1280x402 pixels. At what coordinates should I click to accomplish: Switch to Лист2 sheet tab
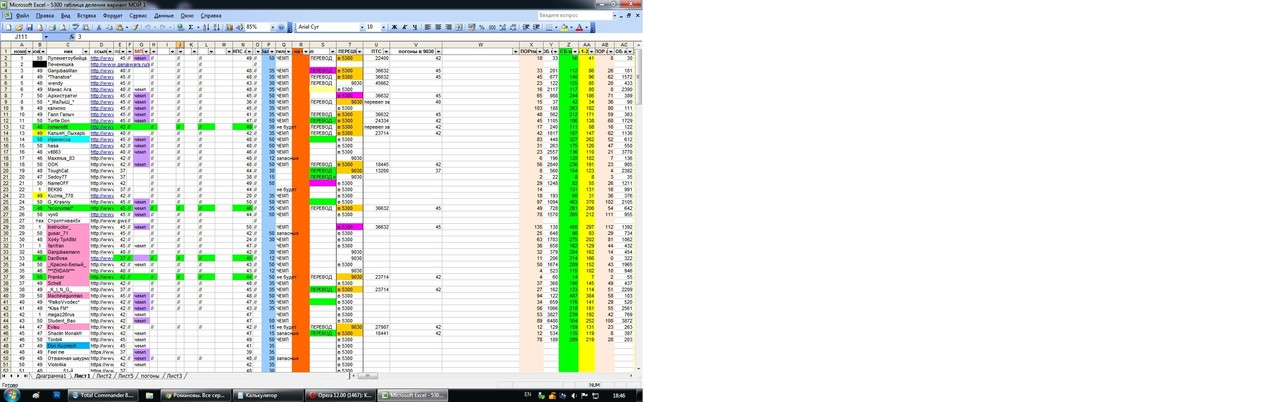pyautogui.click(x=104, y=376)
